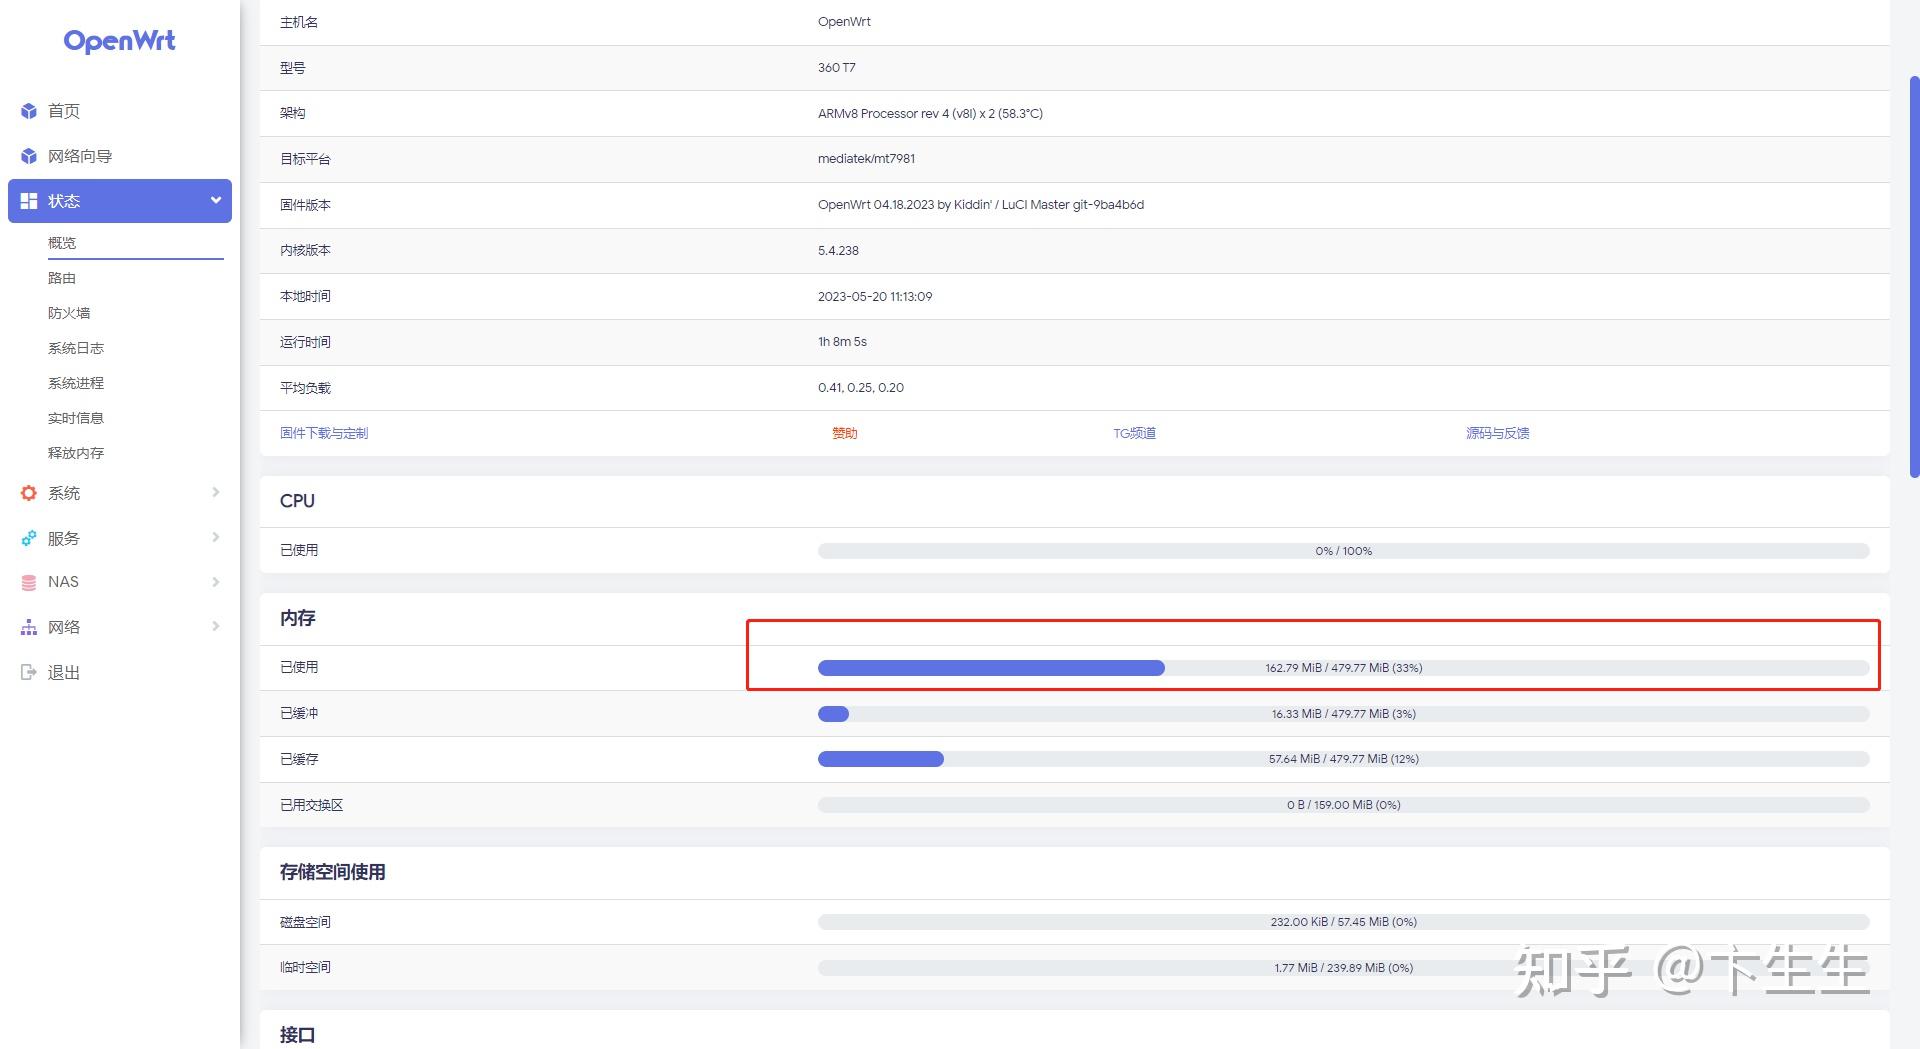This screenshot has height=1049, width=1920.
Task: Click the hostname value OpenWrt
Action: (x=844, y=22)
